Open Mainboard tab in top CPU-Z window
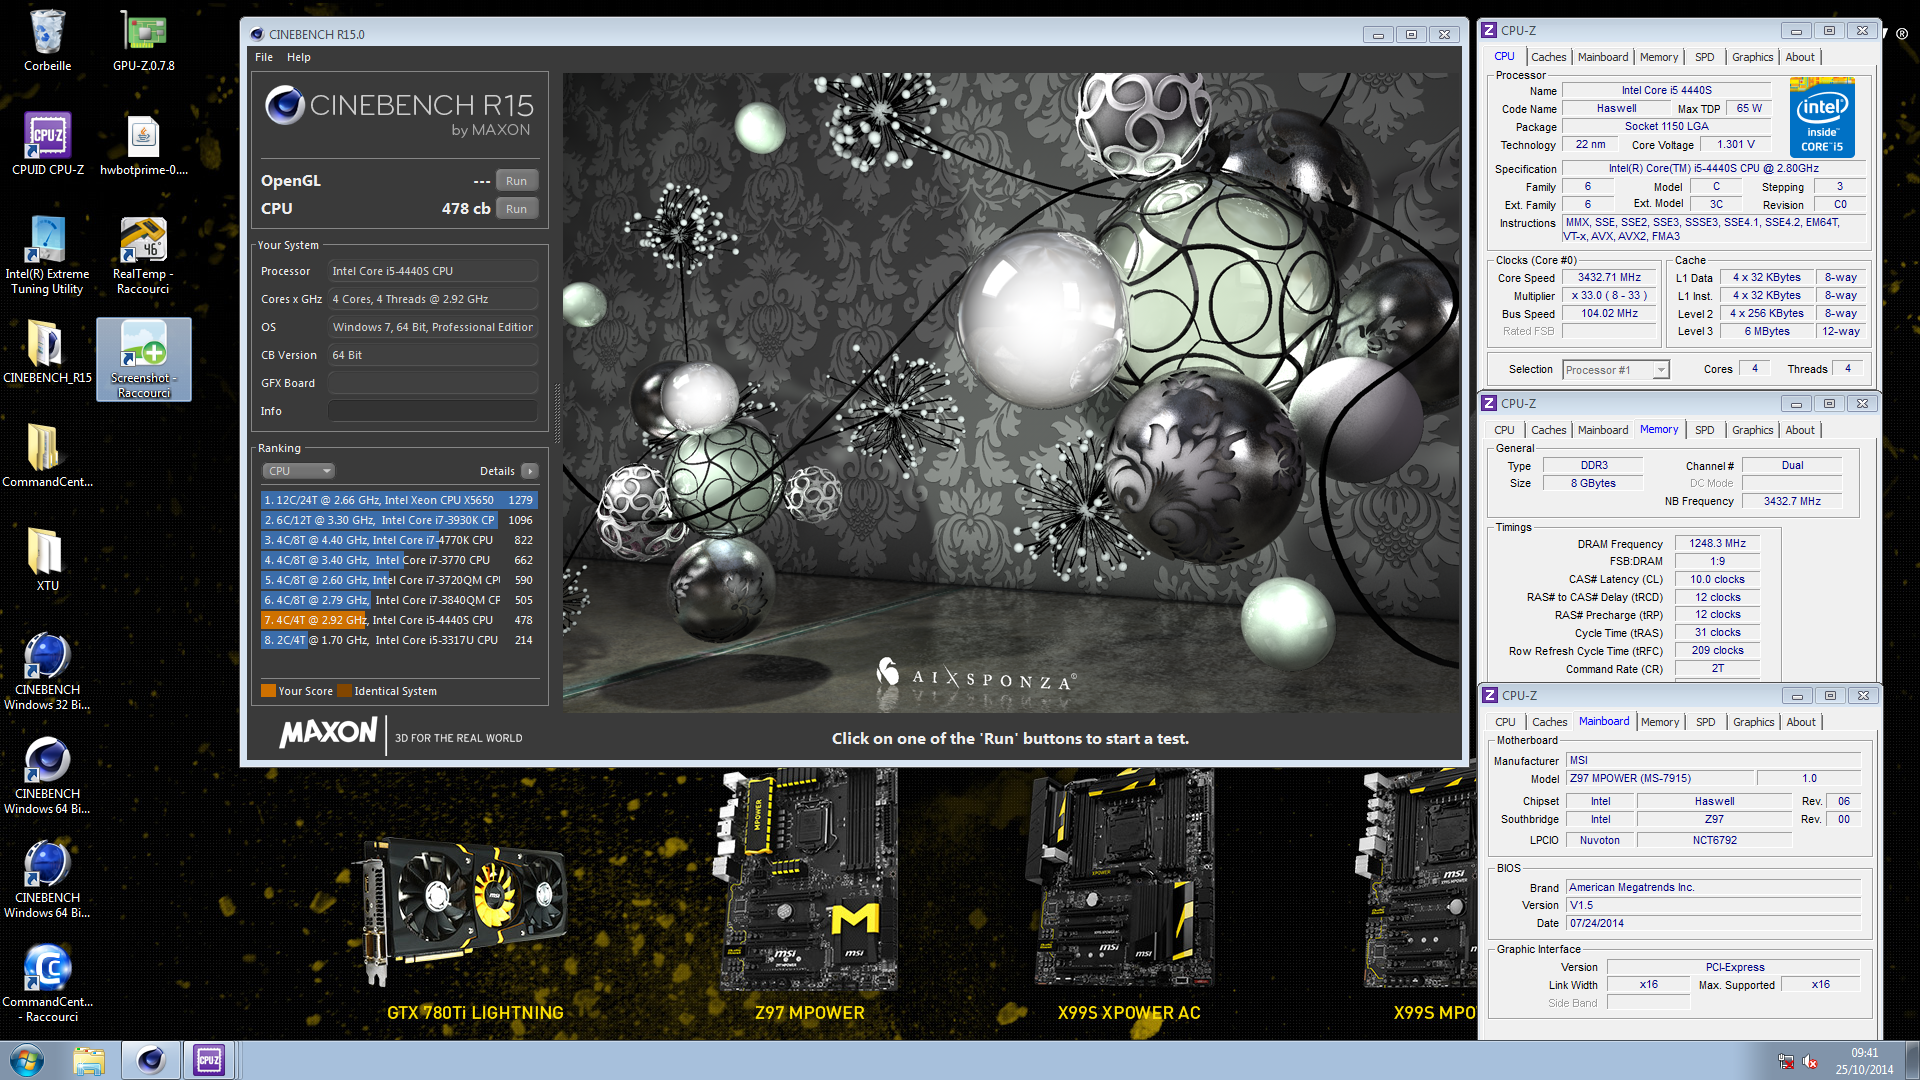This screenshot has width=1920, height=1080. click(x=1603, y=57)
